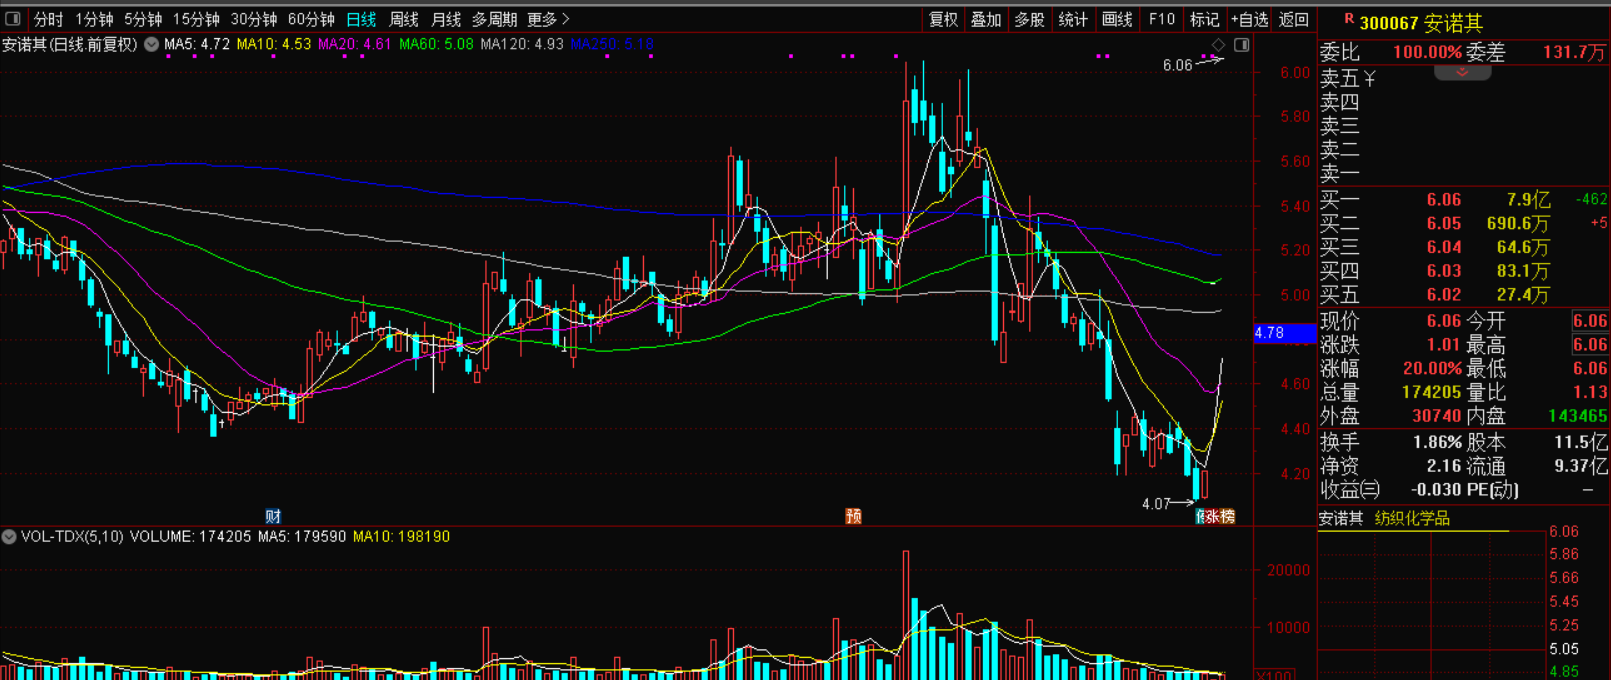This screenshot has height=680, width=1611.
Task: Click the 涨榜 marker icon at chart bottom
Action: point(1219,516)
